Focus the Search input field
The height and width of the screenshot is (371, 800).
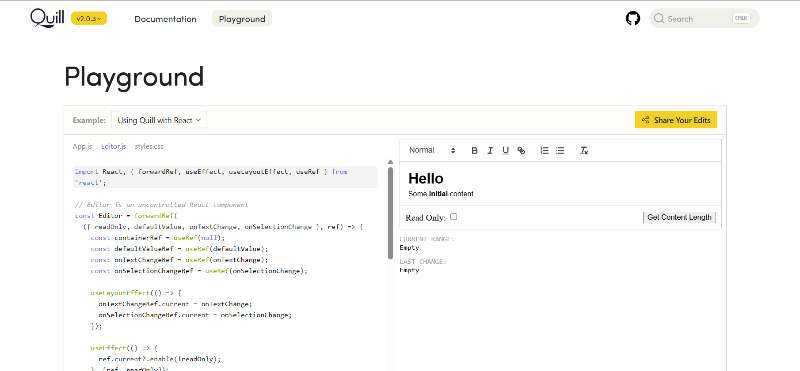coord(704,19)
